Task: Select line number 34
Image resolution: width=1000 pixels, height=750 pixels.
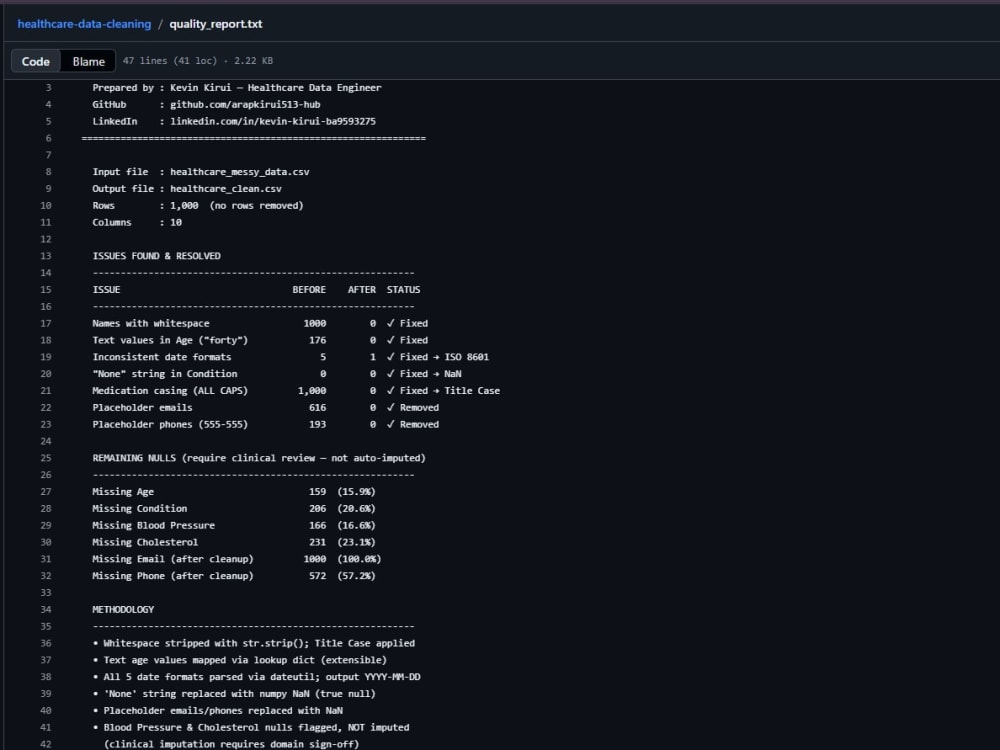Action: pos(46,610)
